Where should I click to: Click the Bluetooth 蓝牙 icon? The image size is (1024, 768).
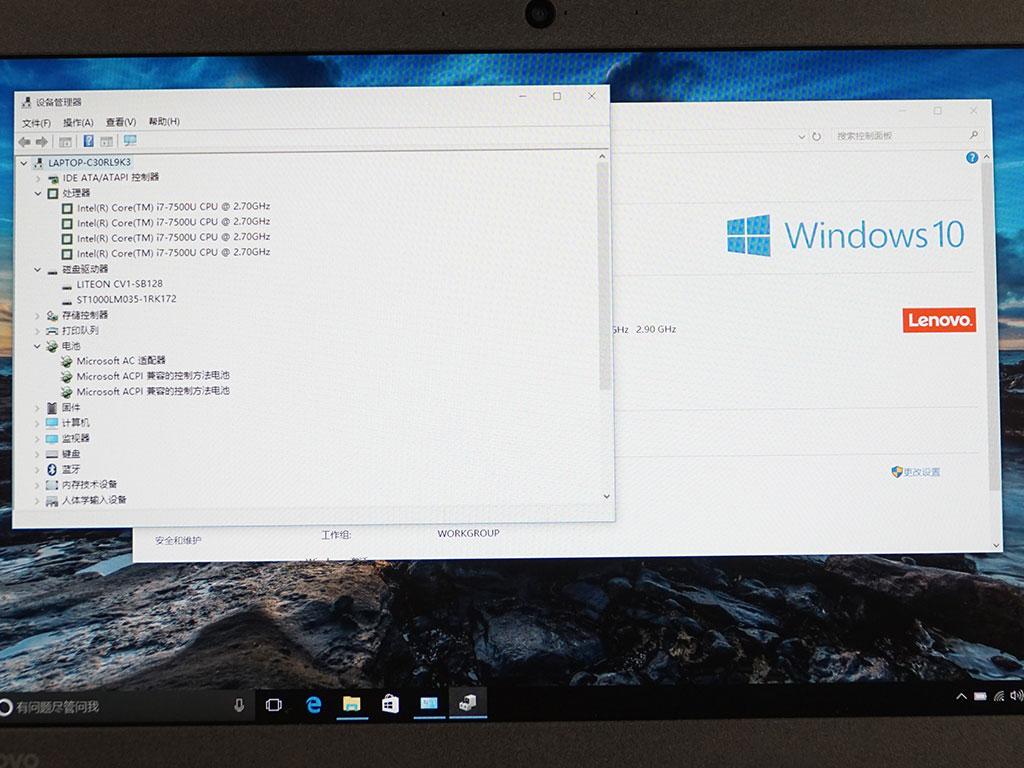(52, 470)
